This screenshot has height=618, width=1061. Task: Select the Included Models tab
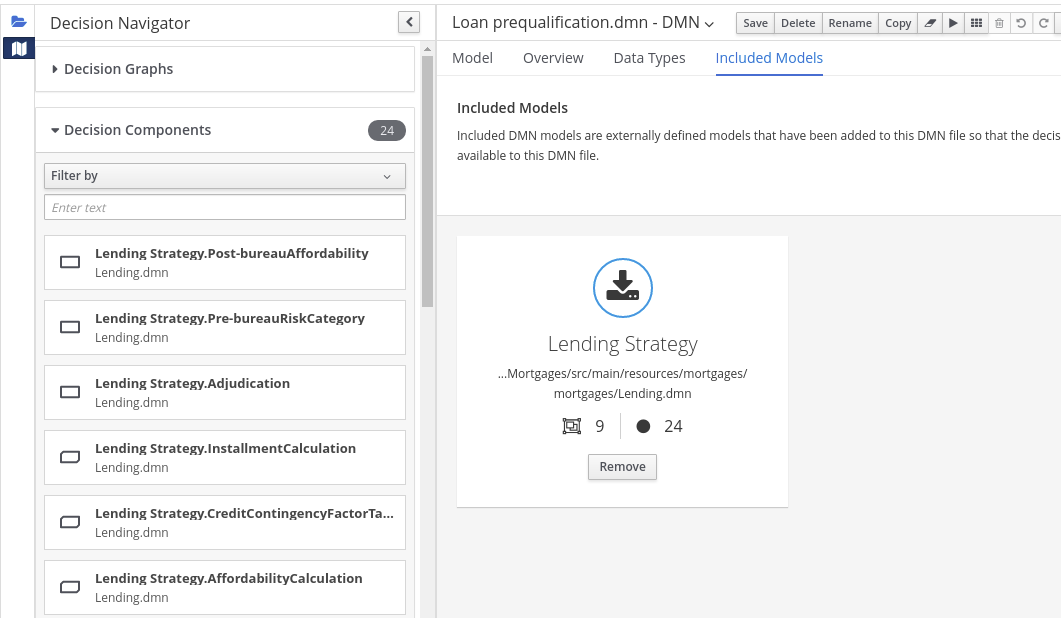coord(769,58)
